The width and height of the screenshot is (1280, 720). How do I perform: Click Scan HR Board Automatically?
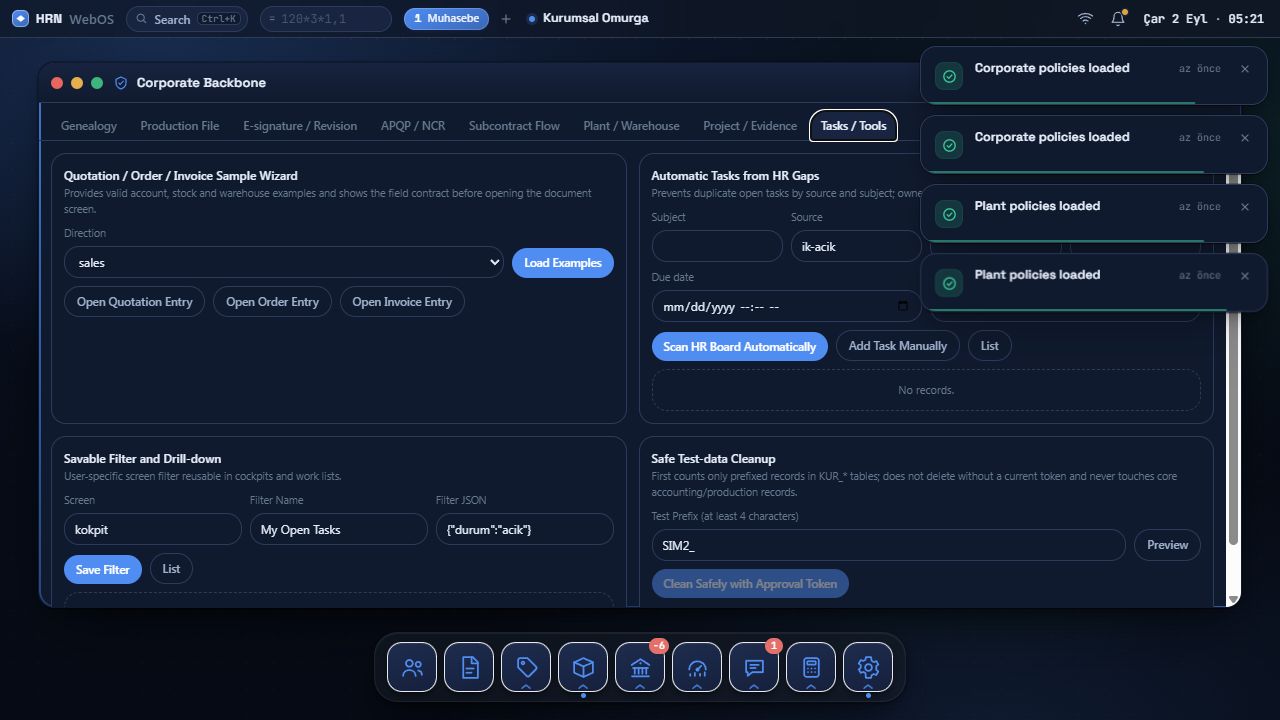740,346
